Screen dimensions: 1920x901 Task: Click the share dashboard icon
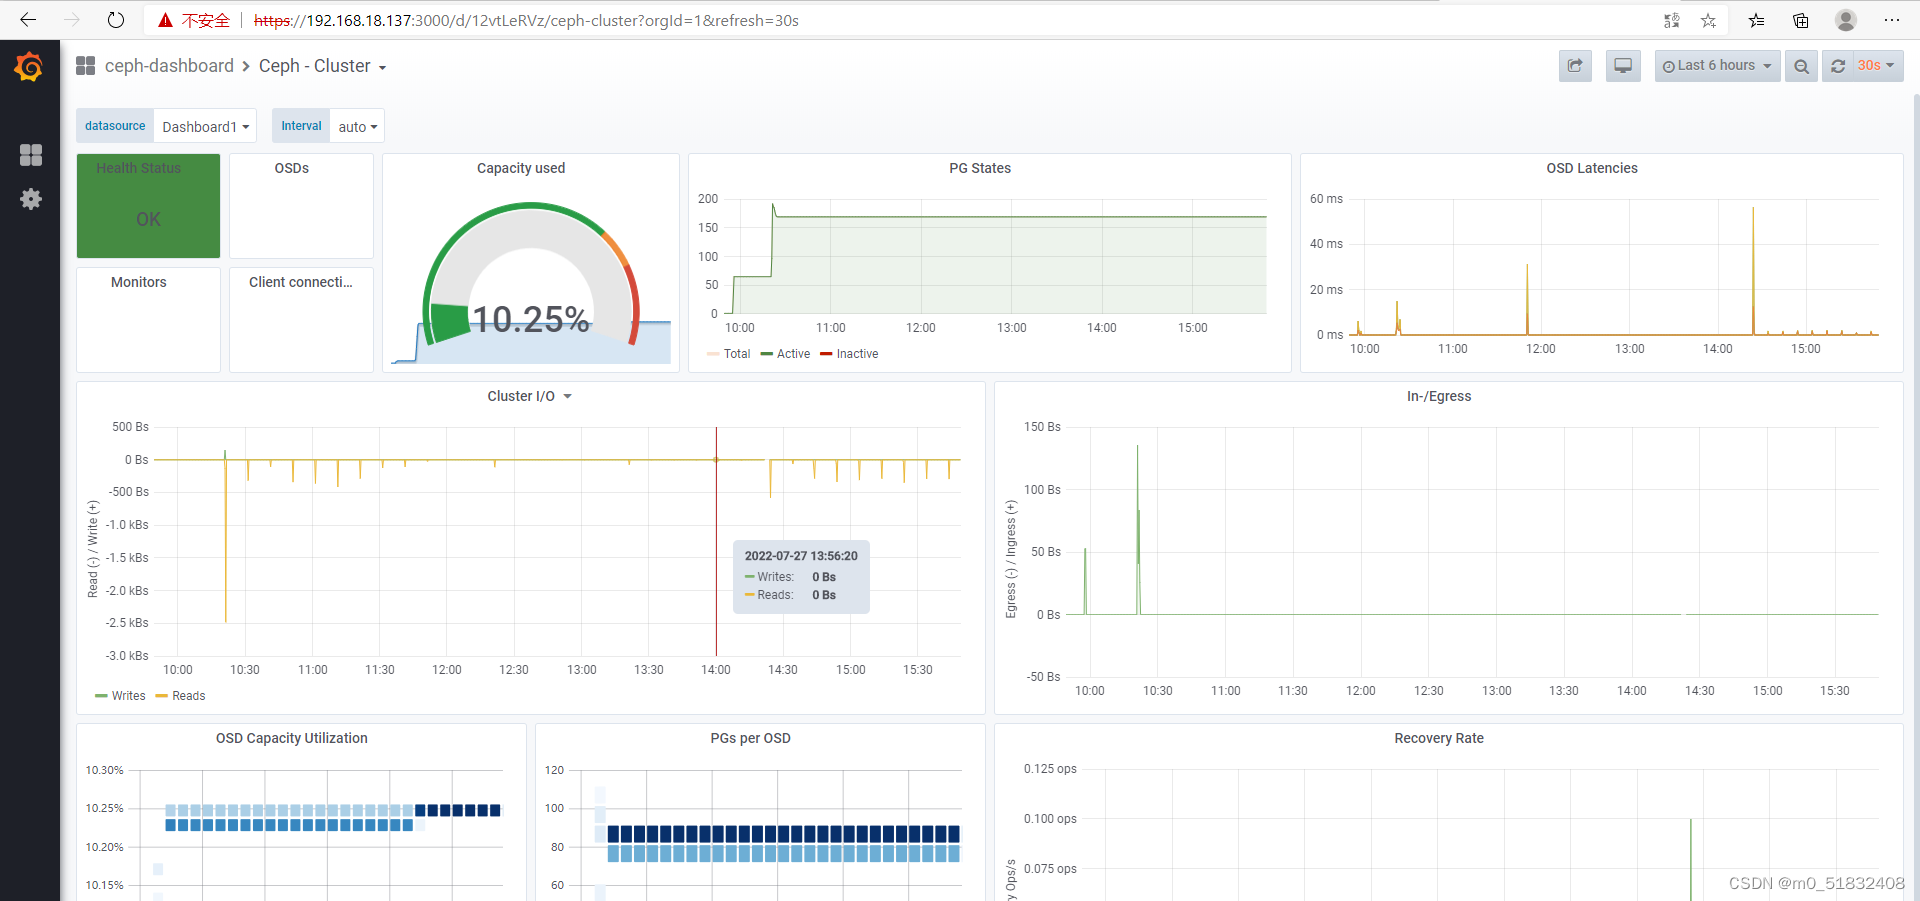pyautogui.click(x=1575, y=66)
